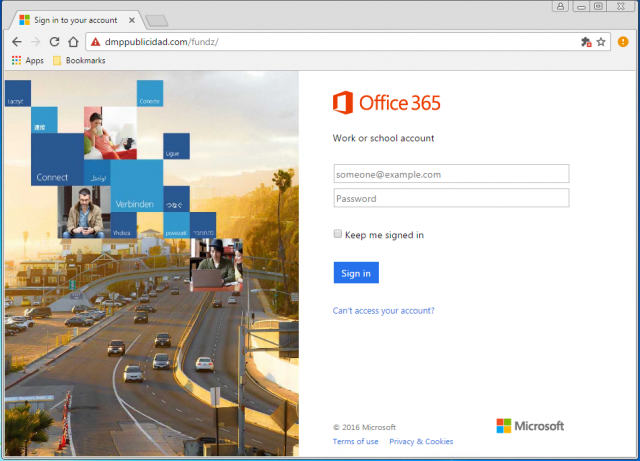
Task: Open the extension puzzle icon in address bar
Action: point(586,42)
